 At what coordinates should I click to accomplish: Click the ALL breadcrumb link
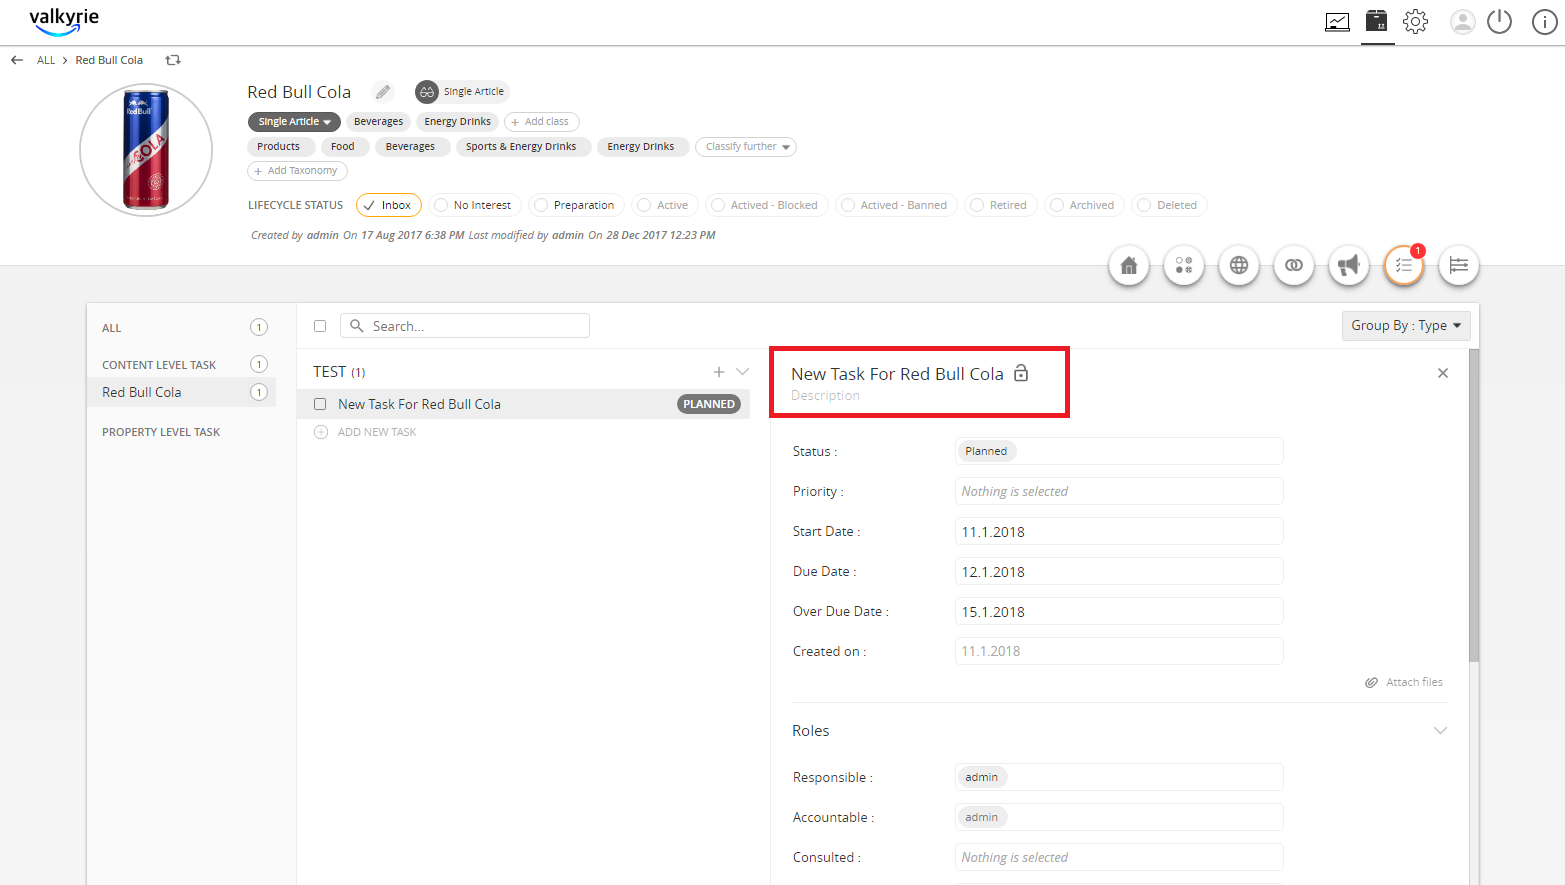pyautogui.click(x=46, y=60)
